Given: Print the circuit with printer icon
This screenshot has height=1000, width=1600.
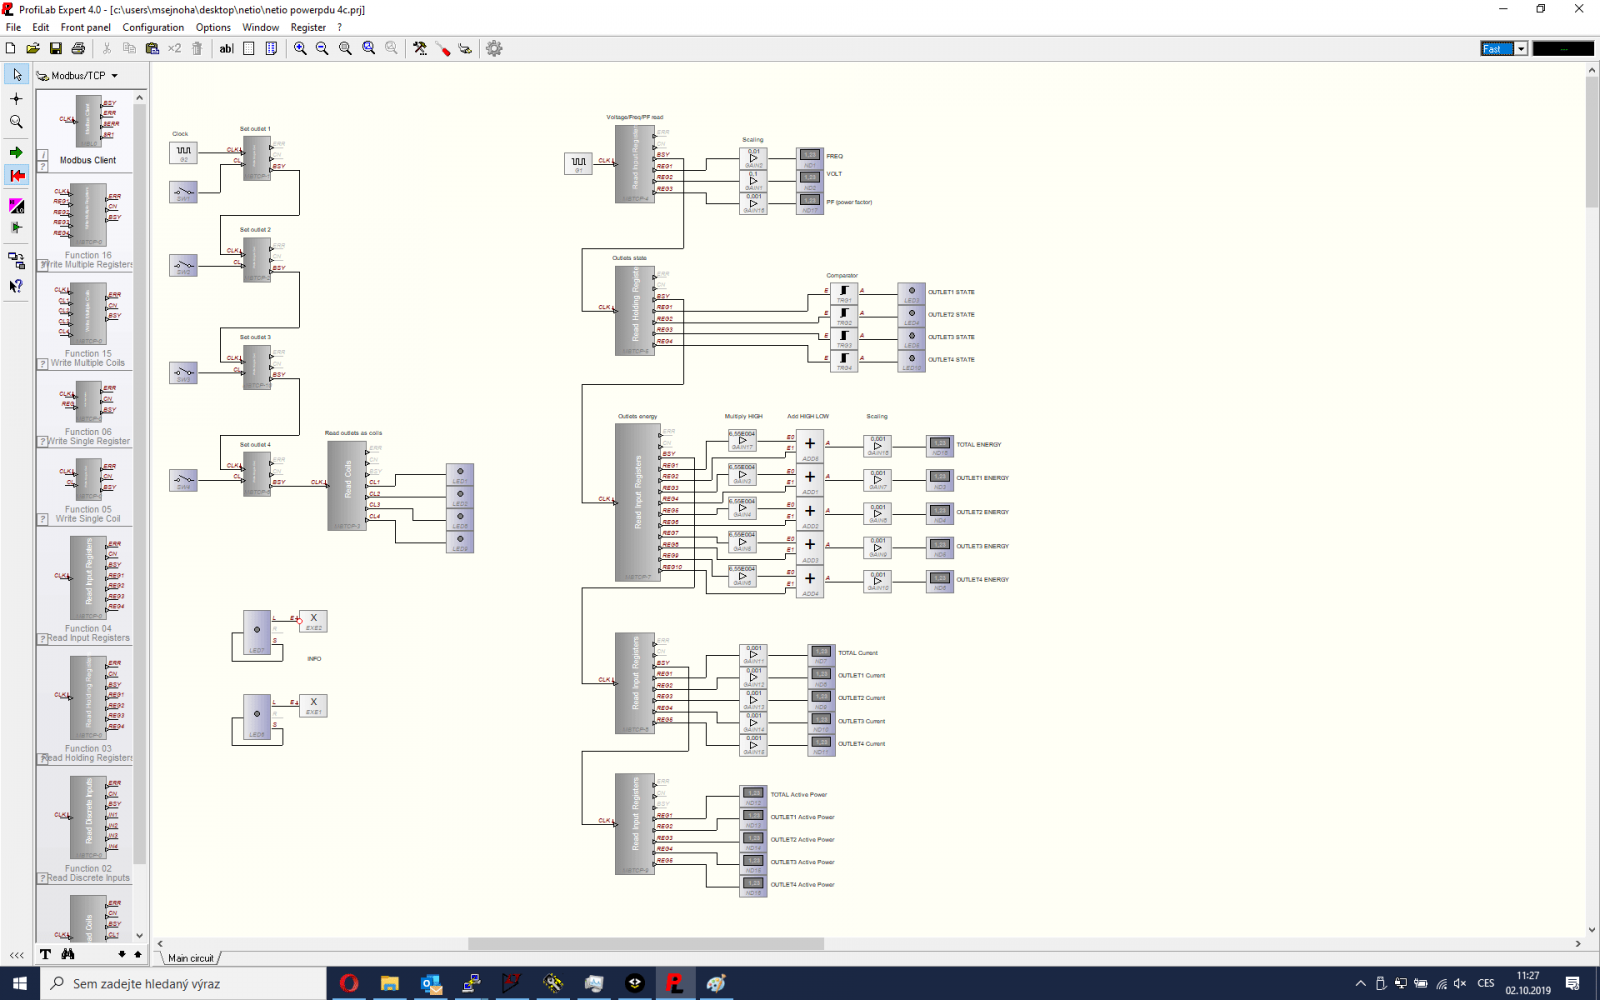Looking at the screenshot, I should 78,48.
